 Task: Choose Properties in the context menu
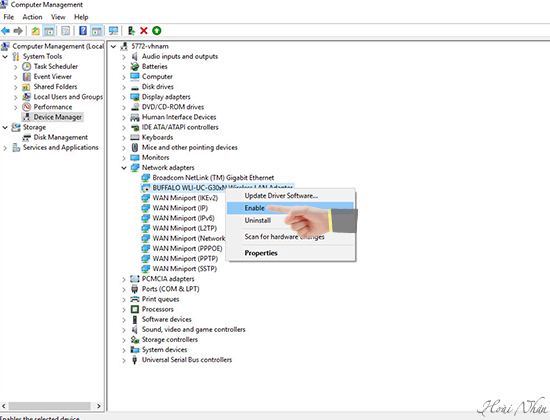pos(261,253)
